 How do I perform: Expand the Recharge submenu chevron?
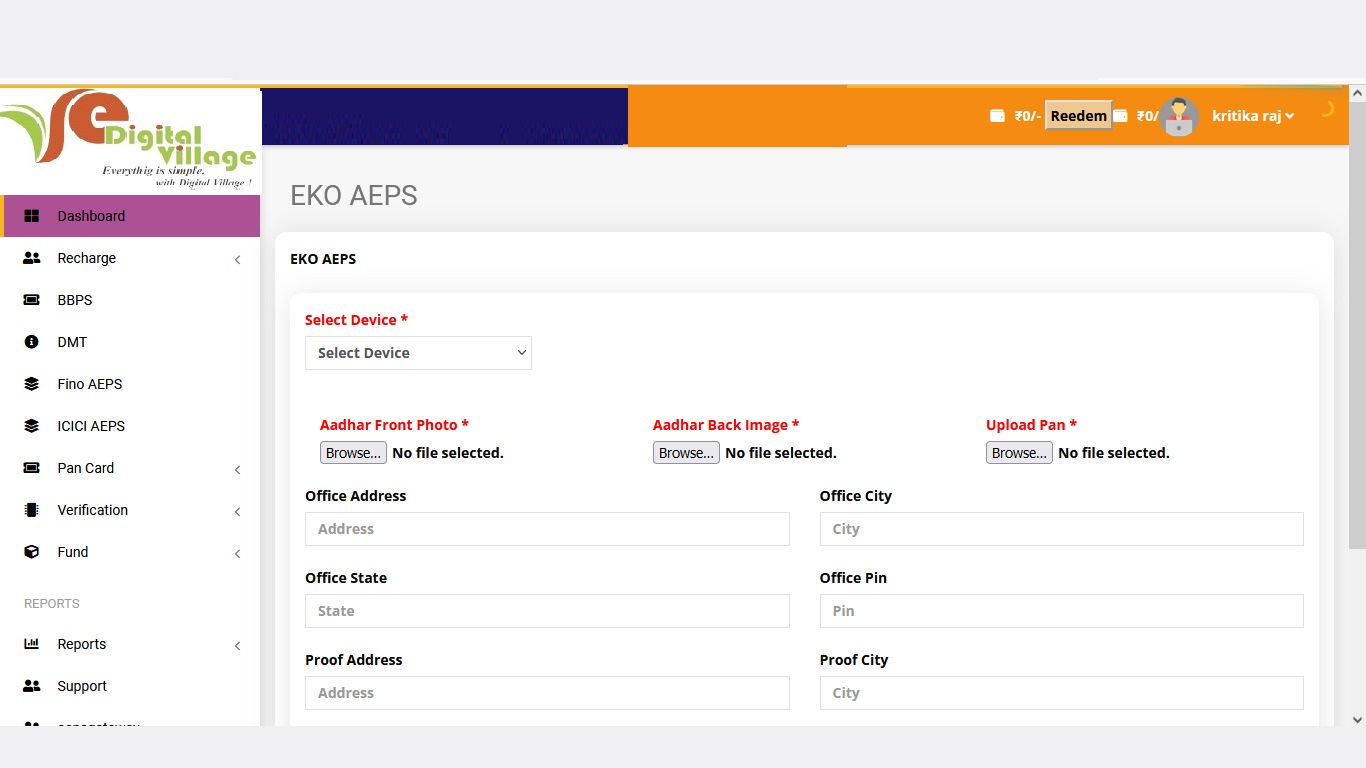pyautogui.click(x=237, y=260)
